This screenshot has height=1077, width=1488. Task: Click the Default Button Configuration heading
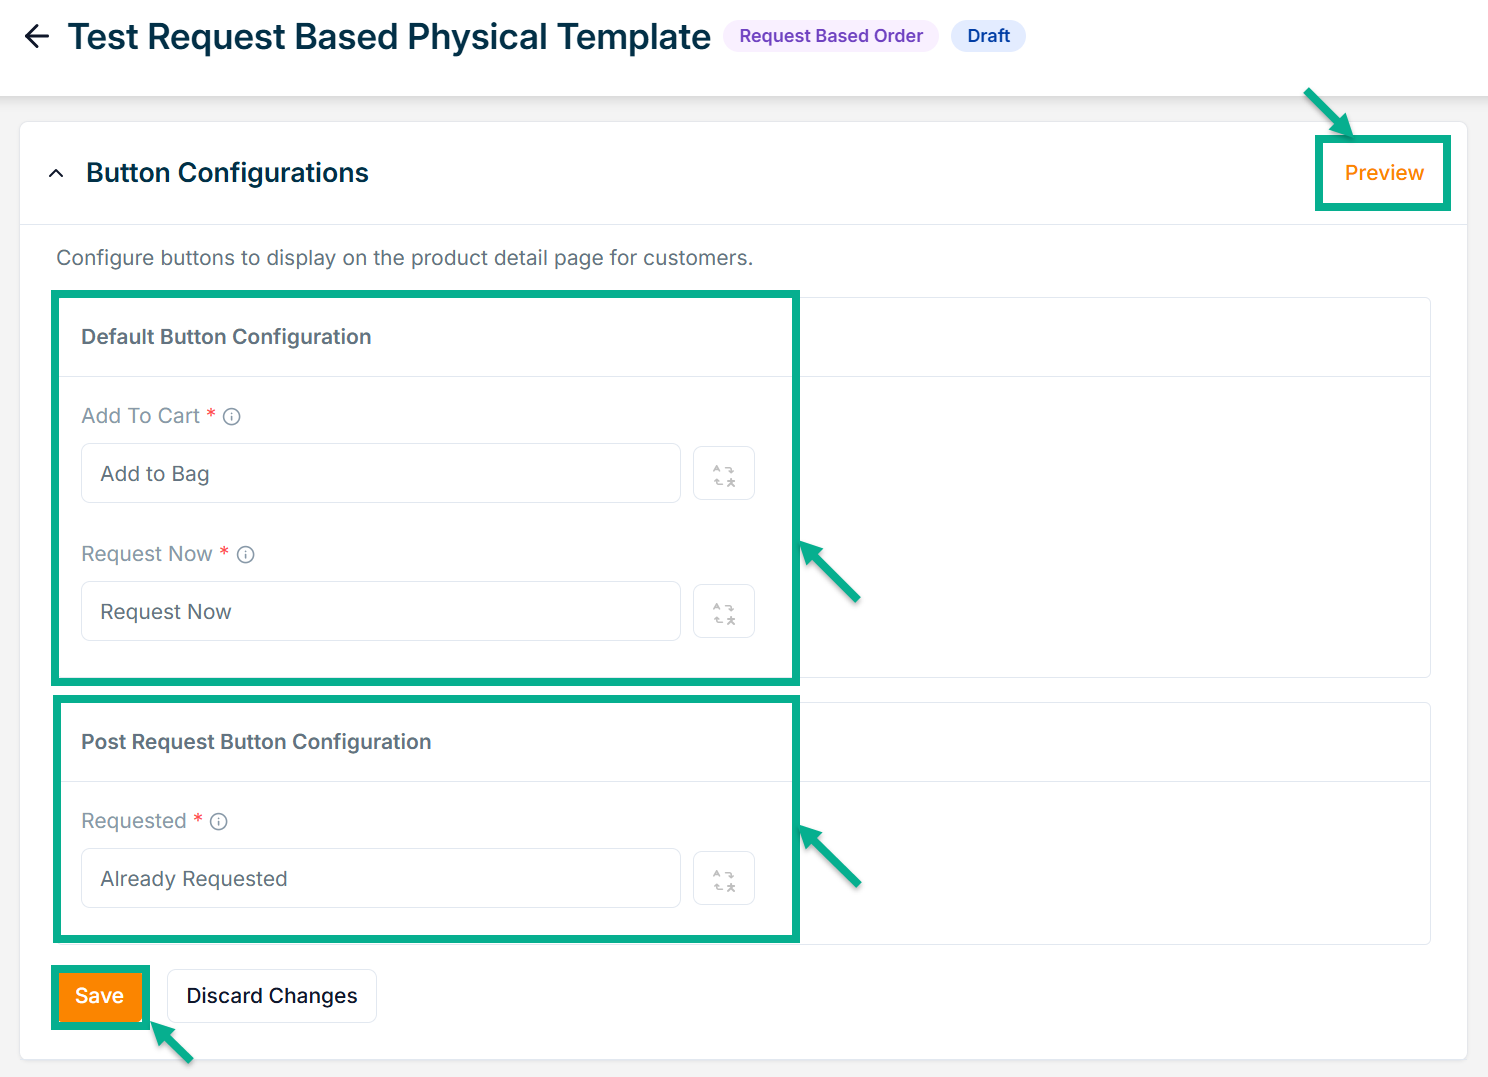pyautogui.click(x=226, y=337)
